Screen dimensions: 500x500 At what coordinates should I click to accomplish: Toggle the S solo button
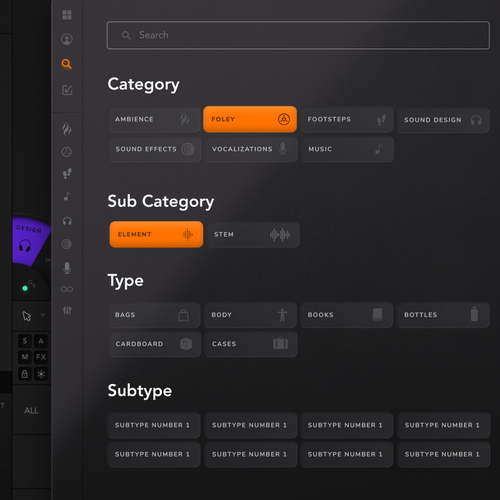click(25, 341)
